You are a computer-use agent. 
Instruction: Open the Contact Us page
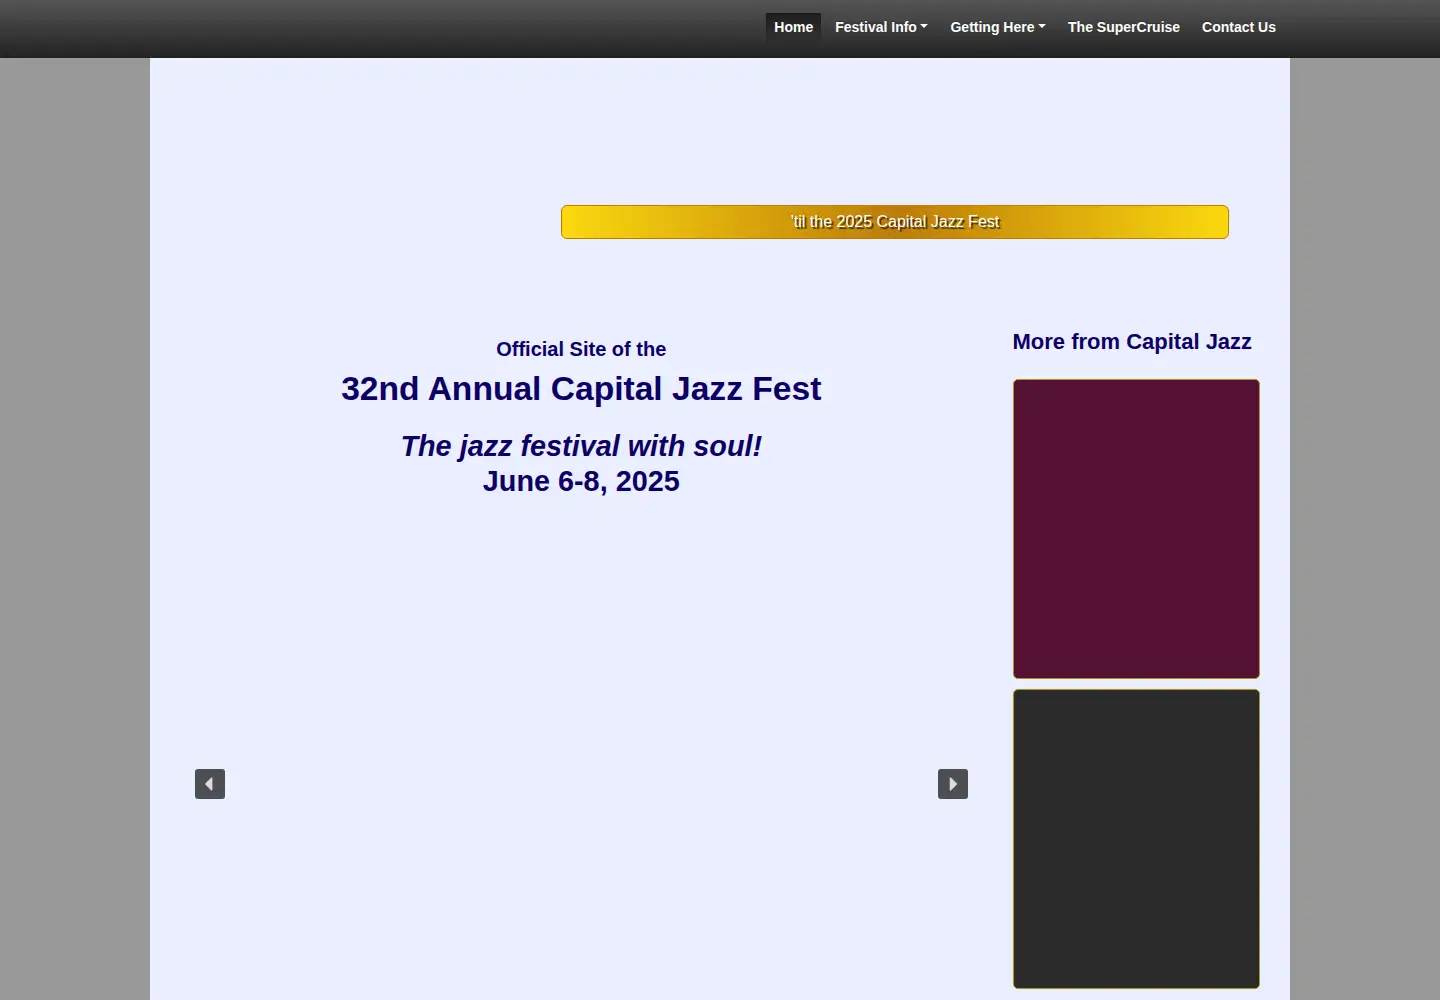click(1238, 27)
